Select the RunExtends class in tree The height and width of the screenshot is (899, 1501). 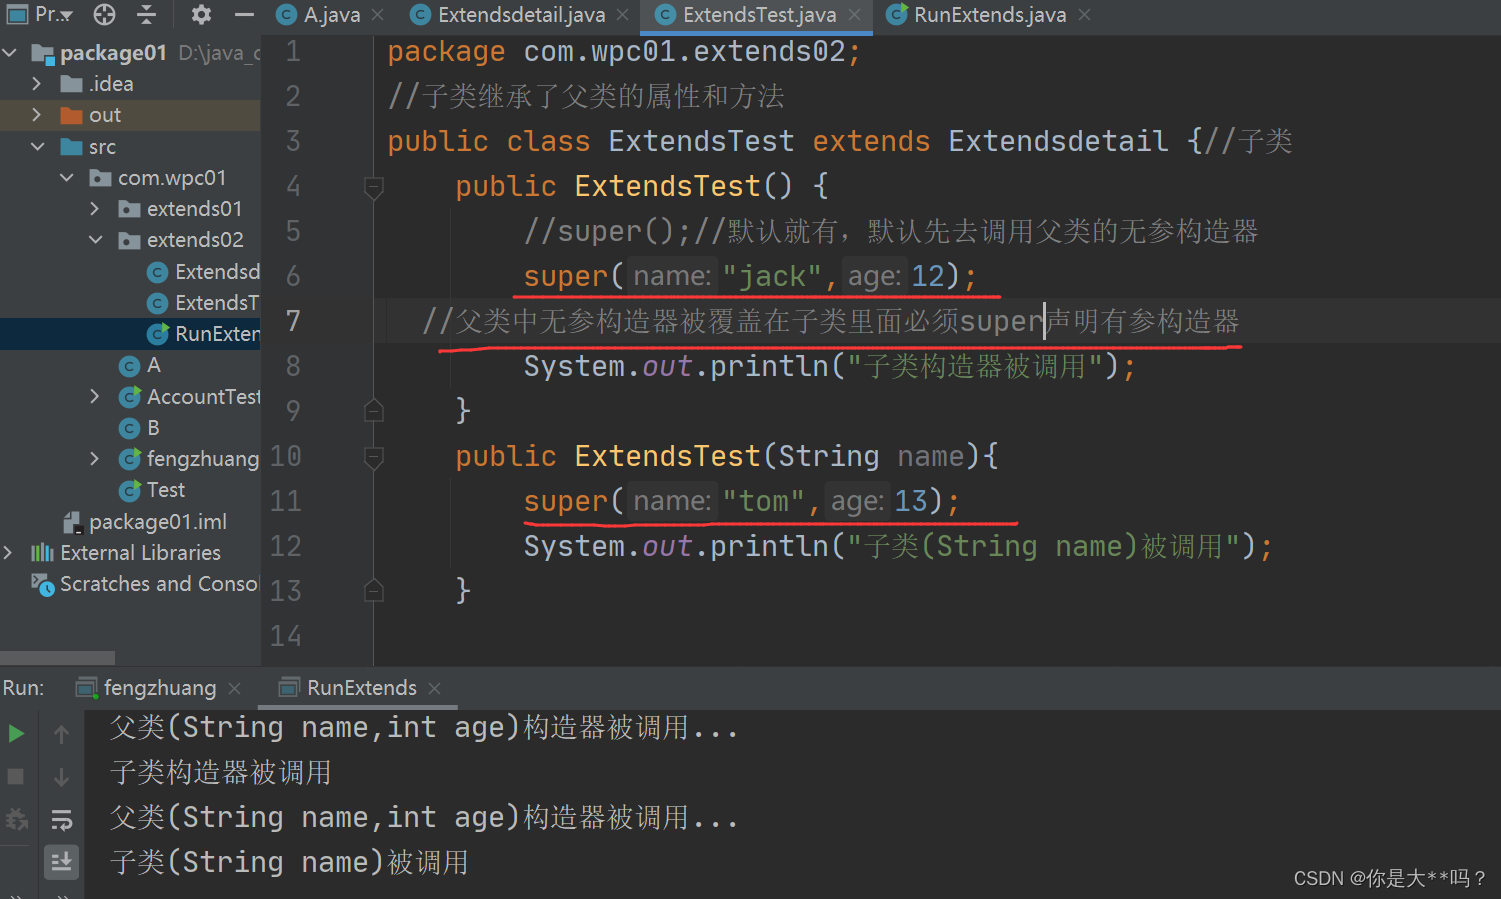click(130, 334)
